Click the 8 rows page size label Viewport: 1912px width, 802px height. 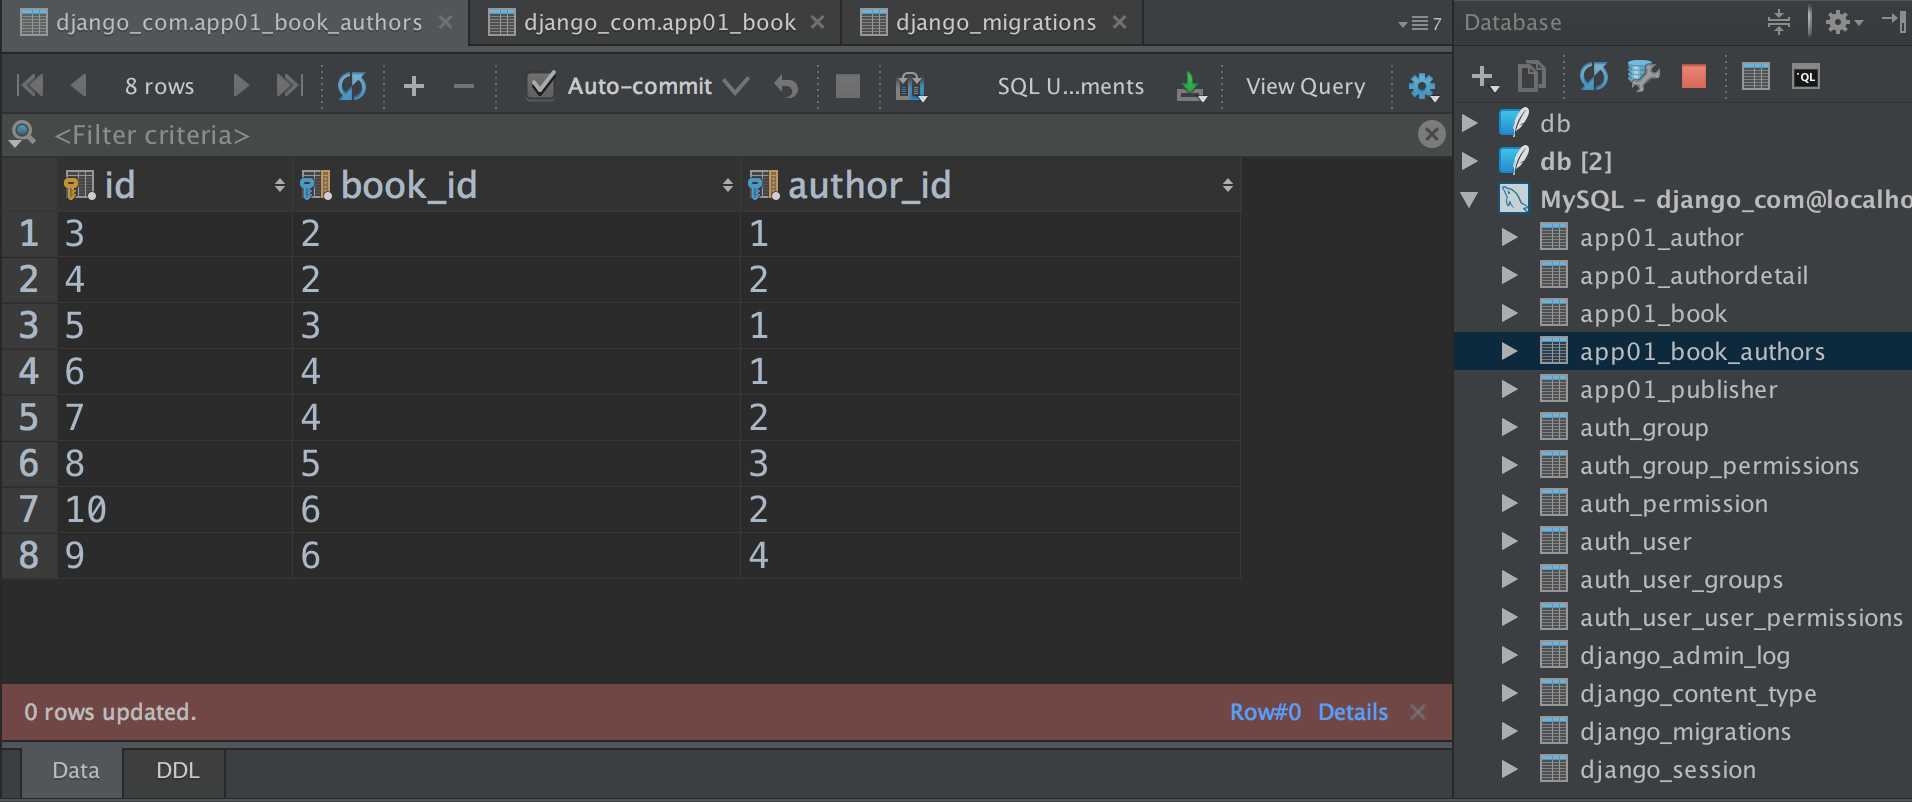159,86
